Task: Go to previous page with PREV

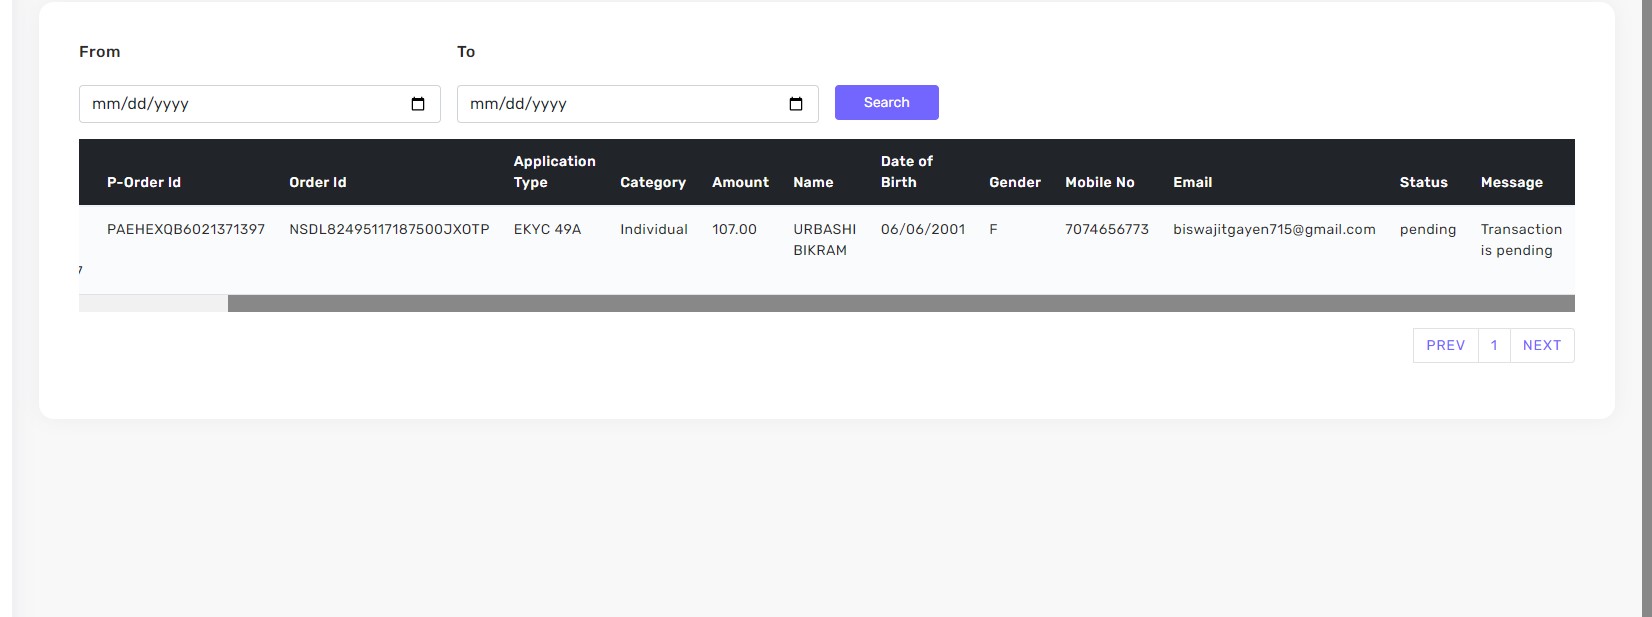Action: point(1445,345)
